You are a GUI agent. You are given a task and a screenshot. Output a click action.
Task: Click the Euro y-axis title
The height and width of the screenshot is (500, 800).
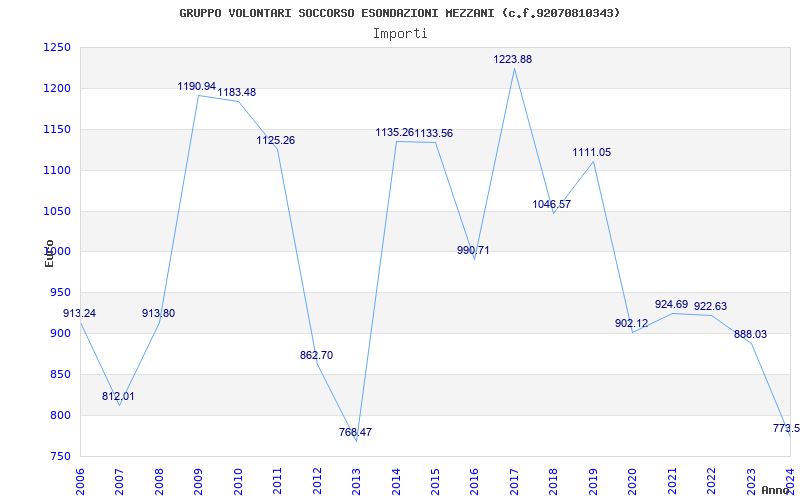click(49, 254)
